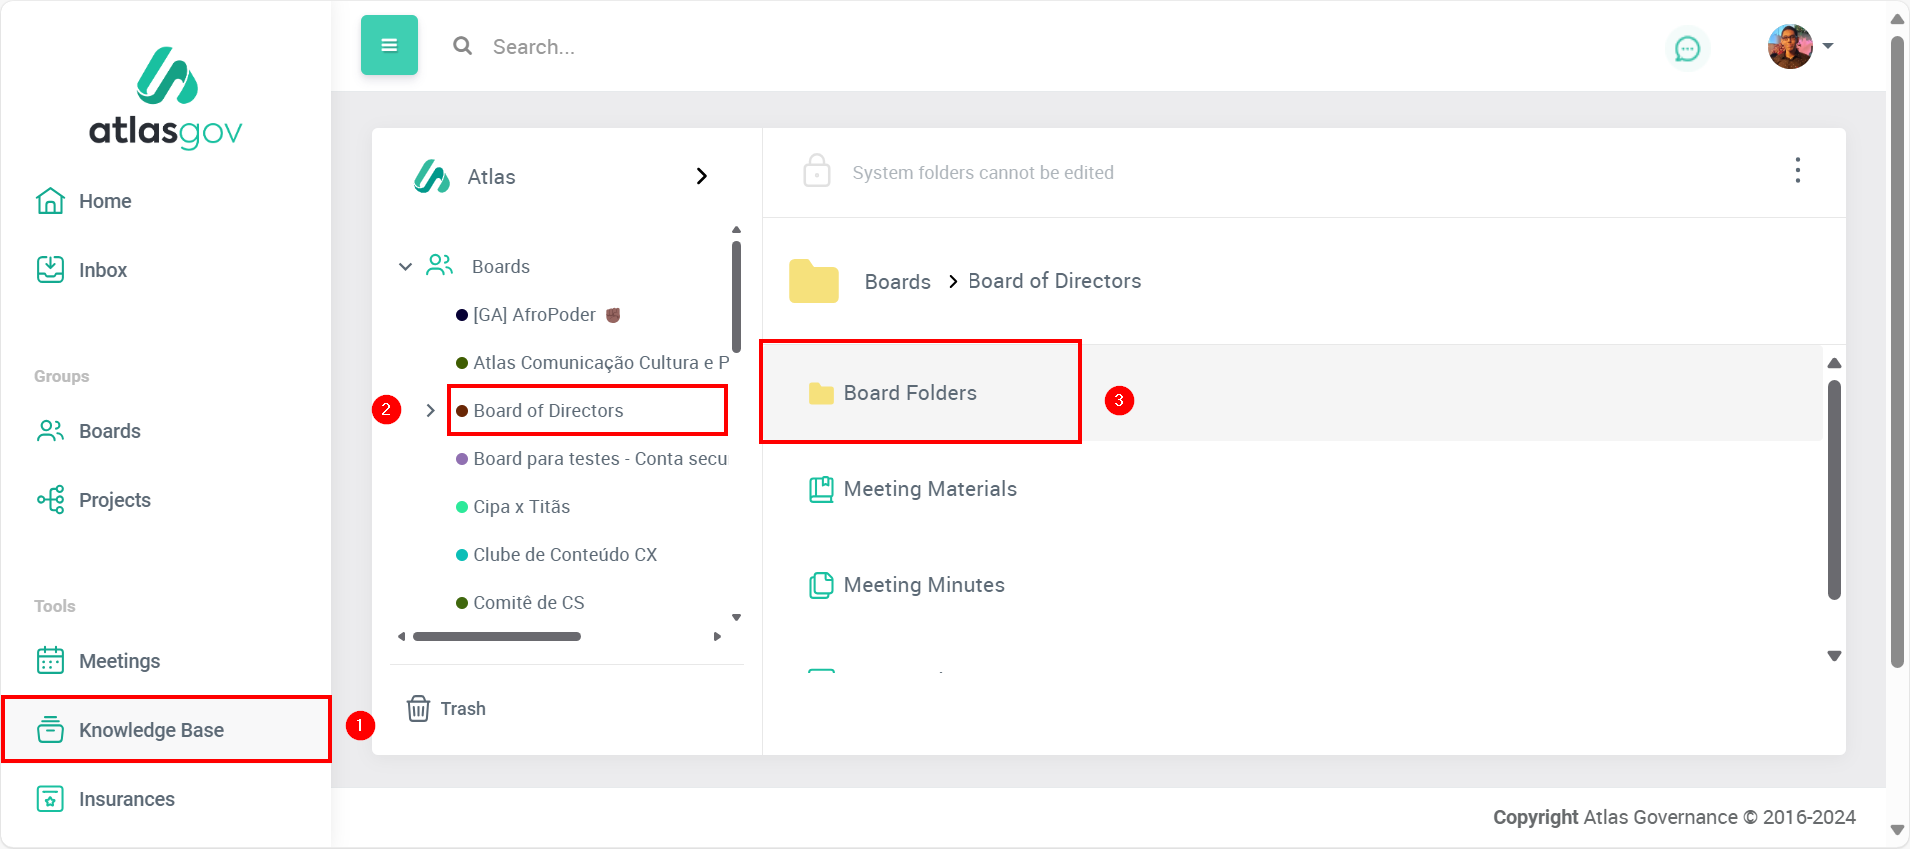Screen dimensions: 1910x849
Task: Click the Inbox tray icon
Action: tap(50, 270)
